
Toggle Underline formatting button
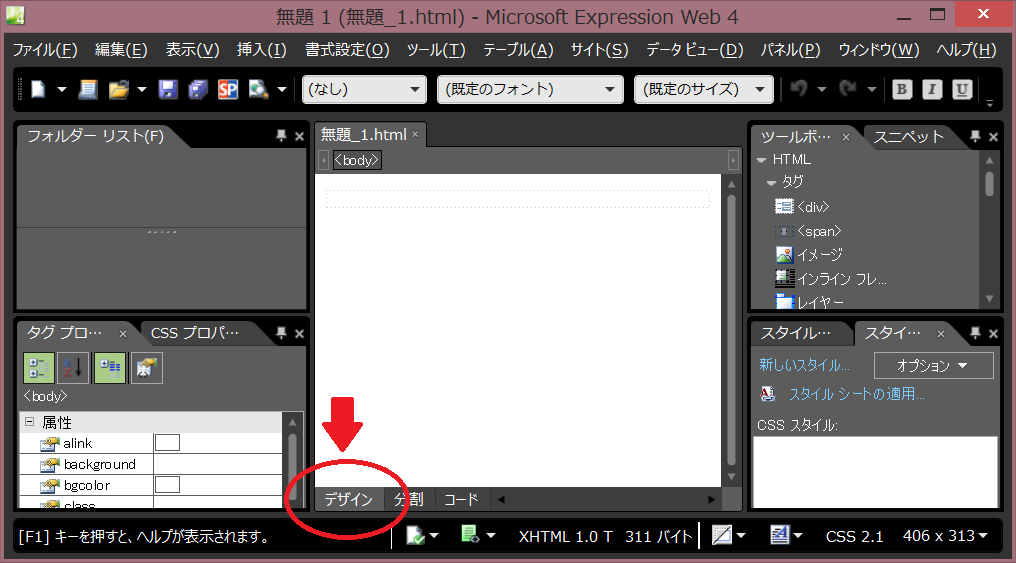click(962, 89)
